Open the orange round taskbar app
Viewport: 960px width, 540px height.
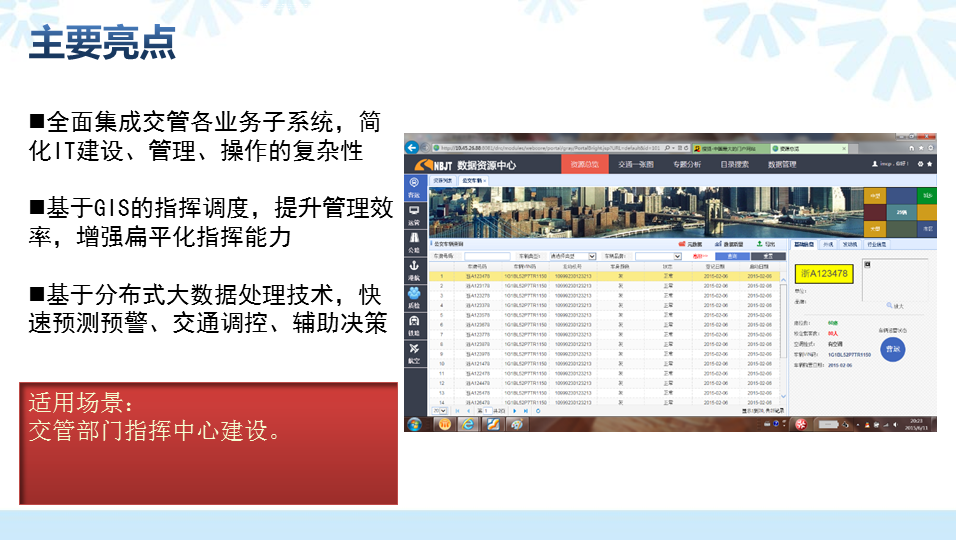444,424
